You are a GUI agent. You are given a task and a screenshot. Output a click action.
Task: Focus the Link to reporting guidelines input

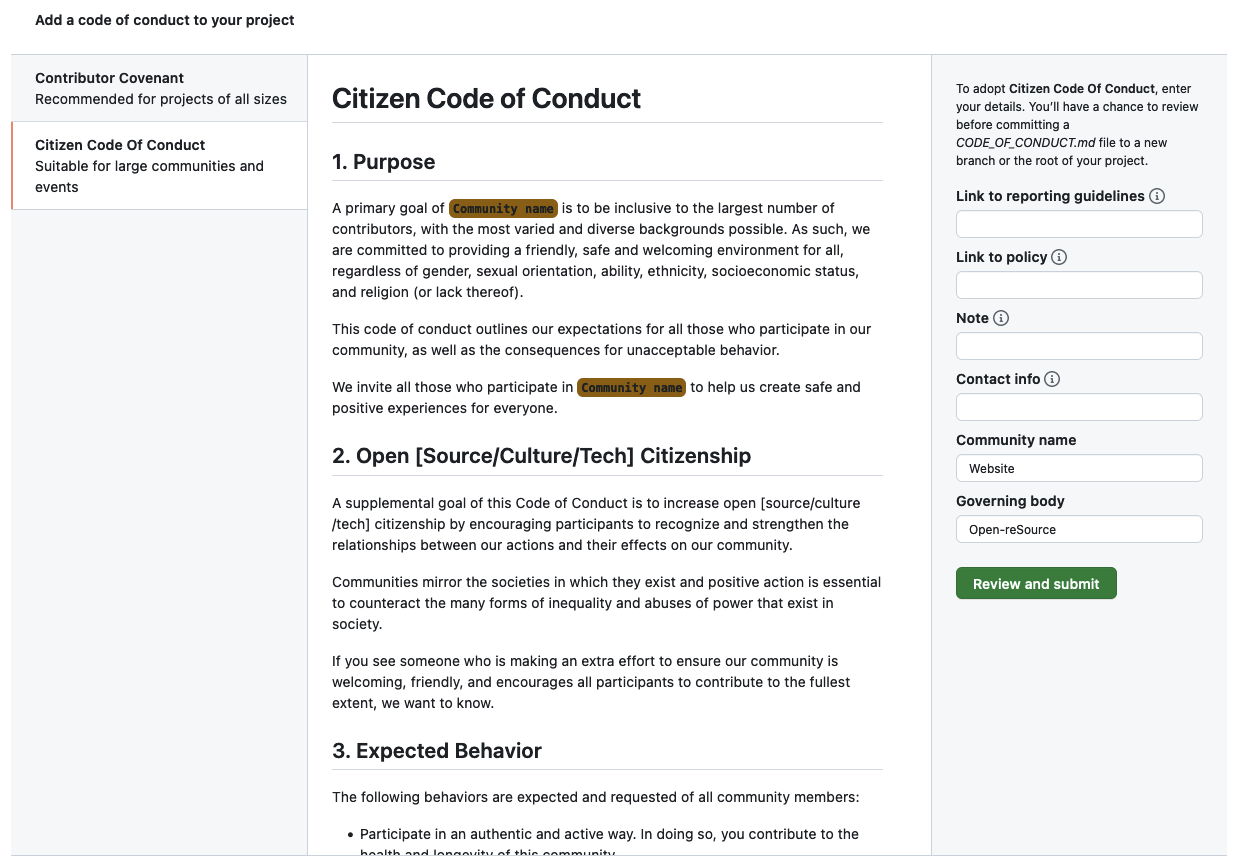1078,224
